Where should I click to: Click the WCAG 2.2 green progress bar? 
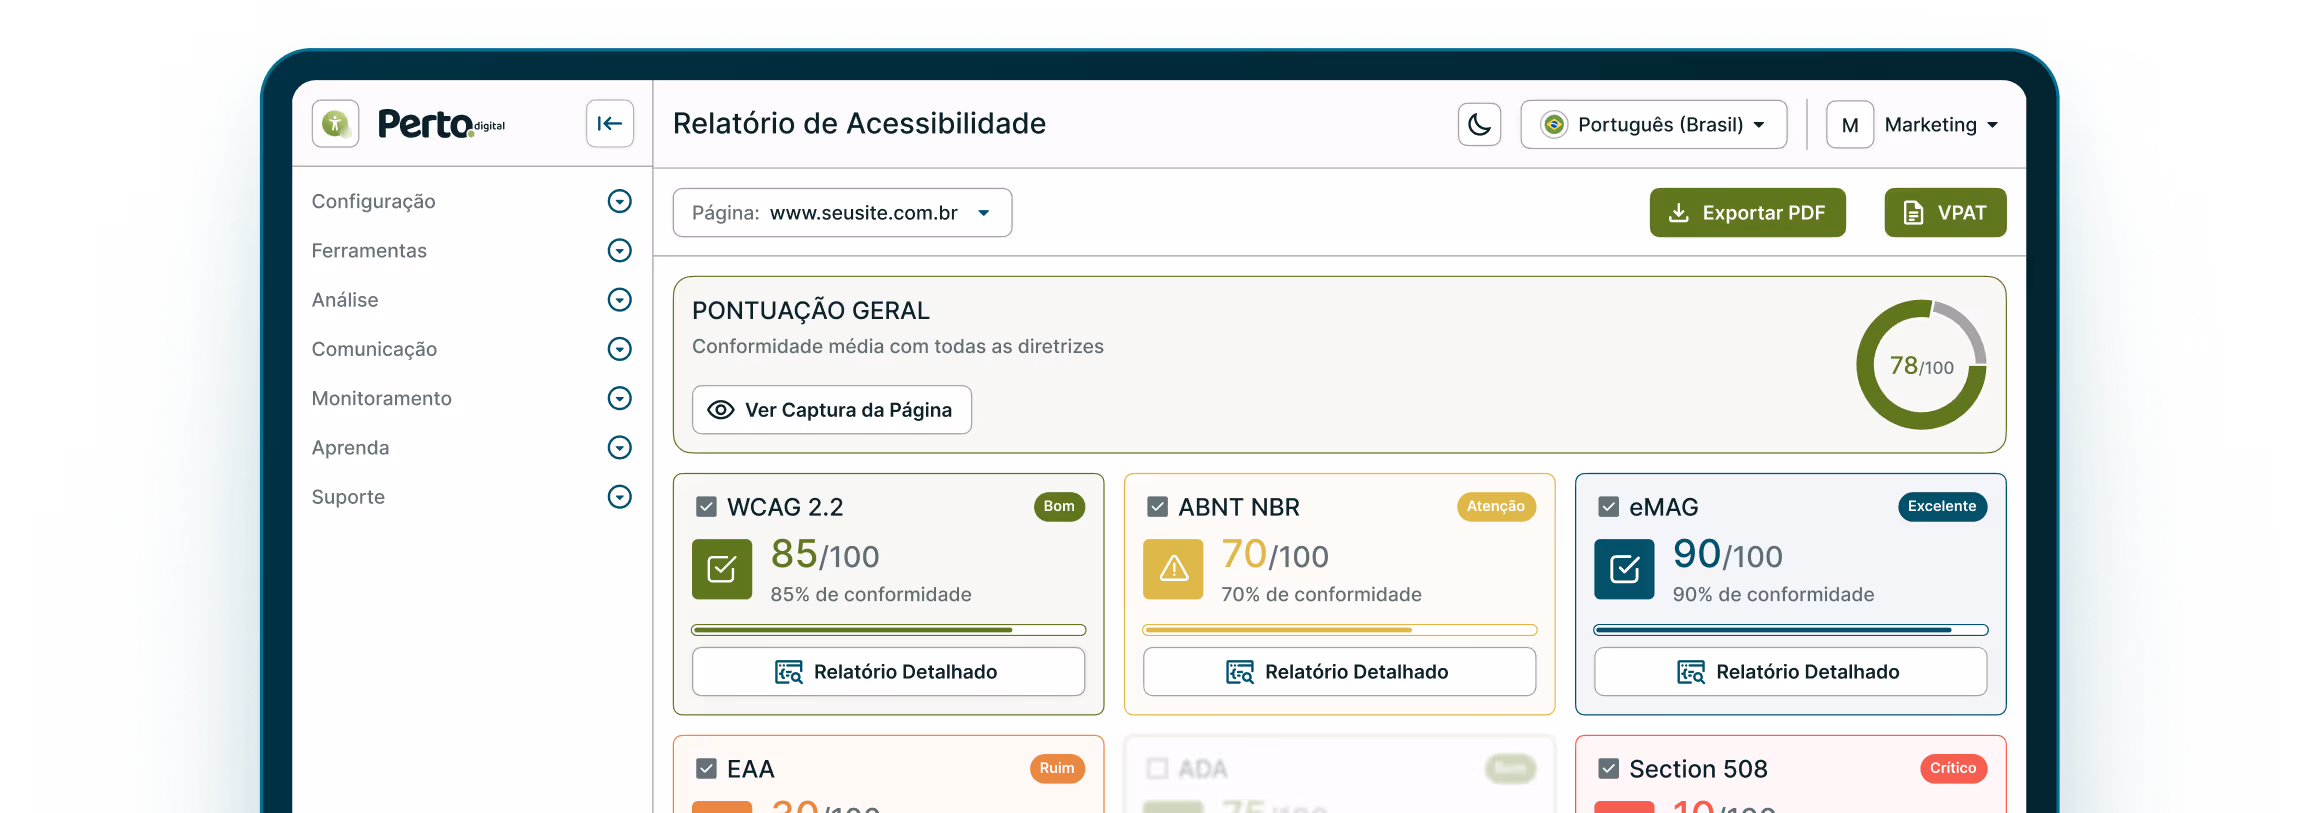click(888, 630)
